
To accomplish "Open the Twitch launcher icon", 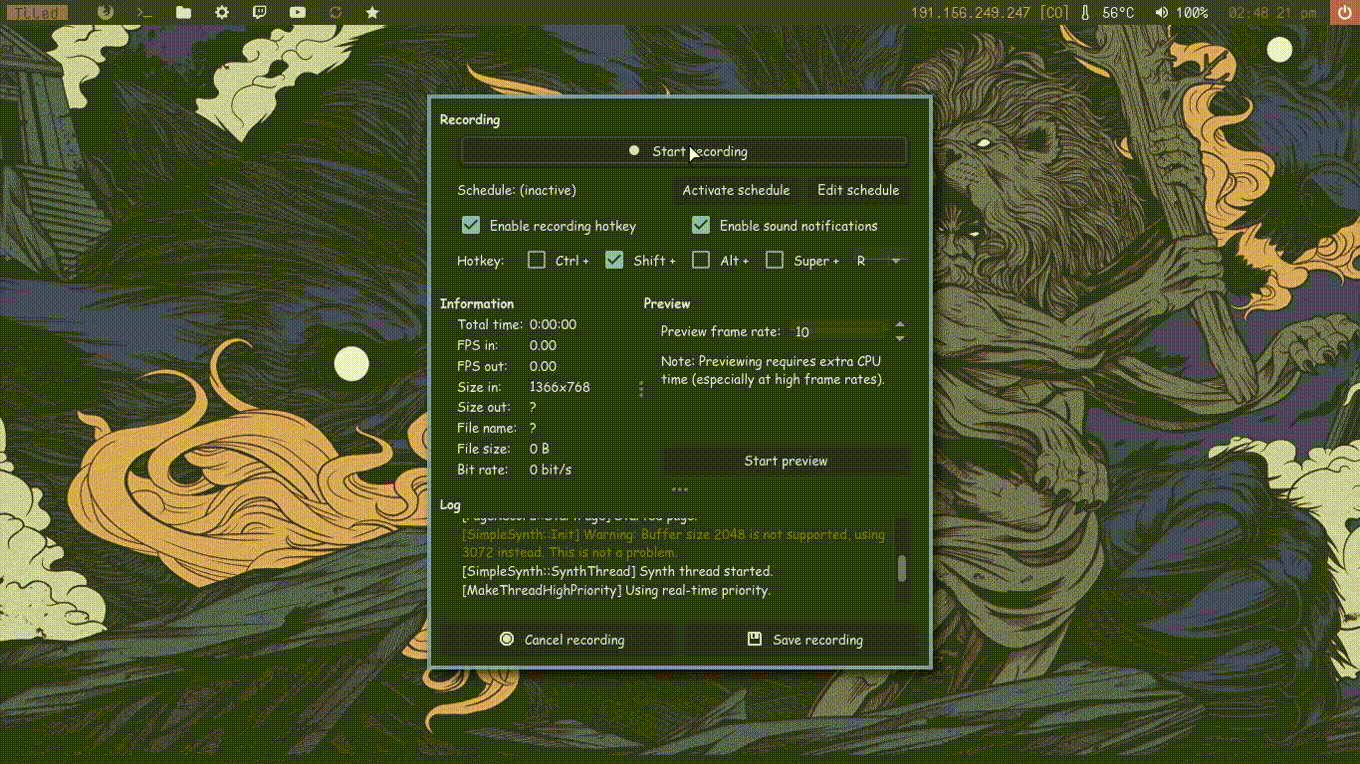I will pyautogui.click(x=260, y=13).
